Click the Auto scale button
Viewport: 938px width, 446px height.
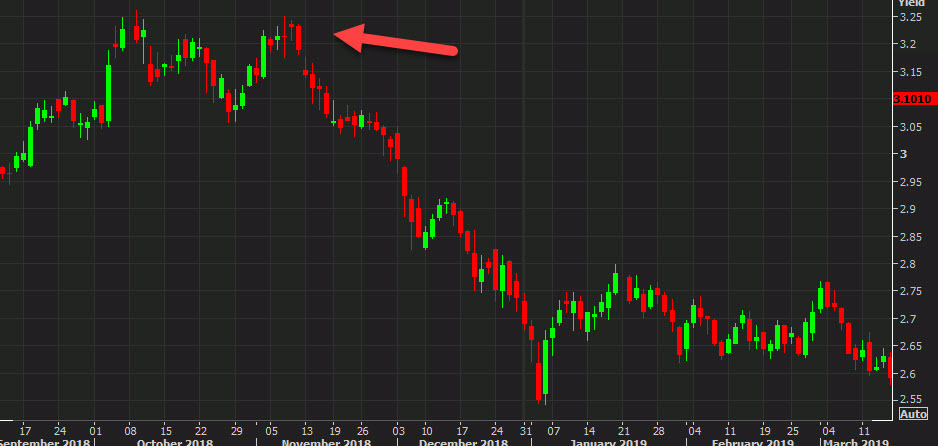pyautogui.click(x=913, y=414)
